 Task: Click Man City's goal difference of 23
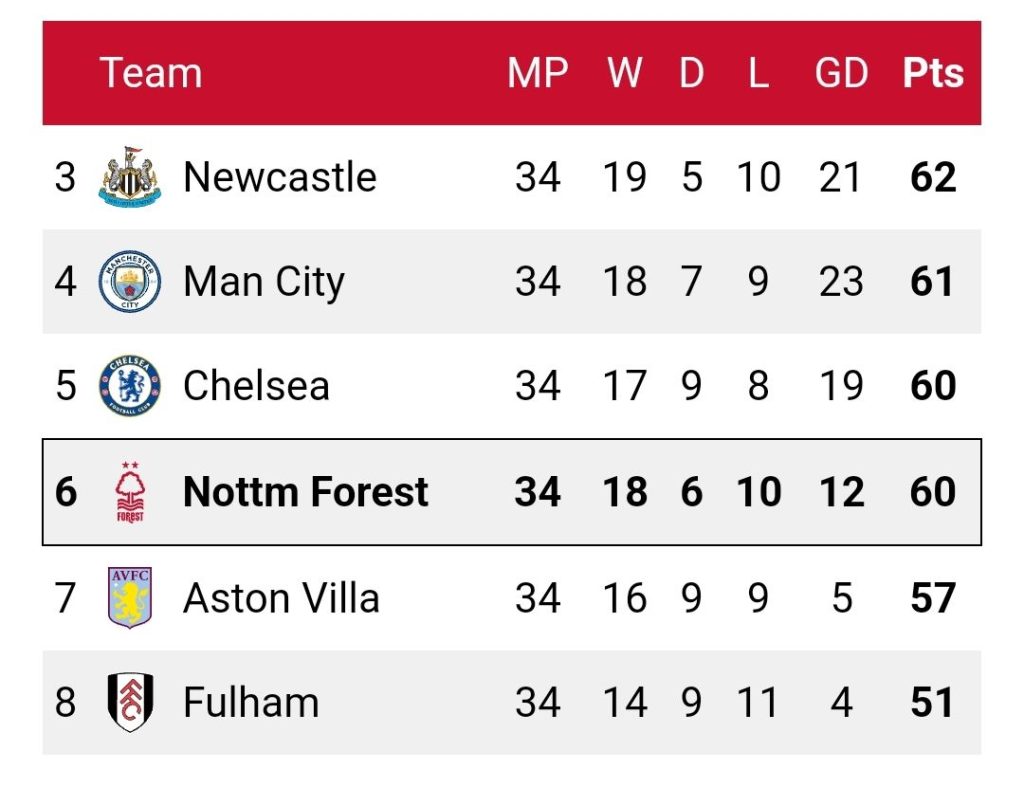tap(841, 281)
